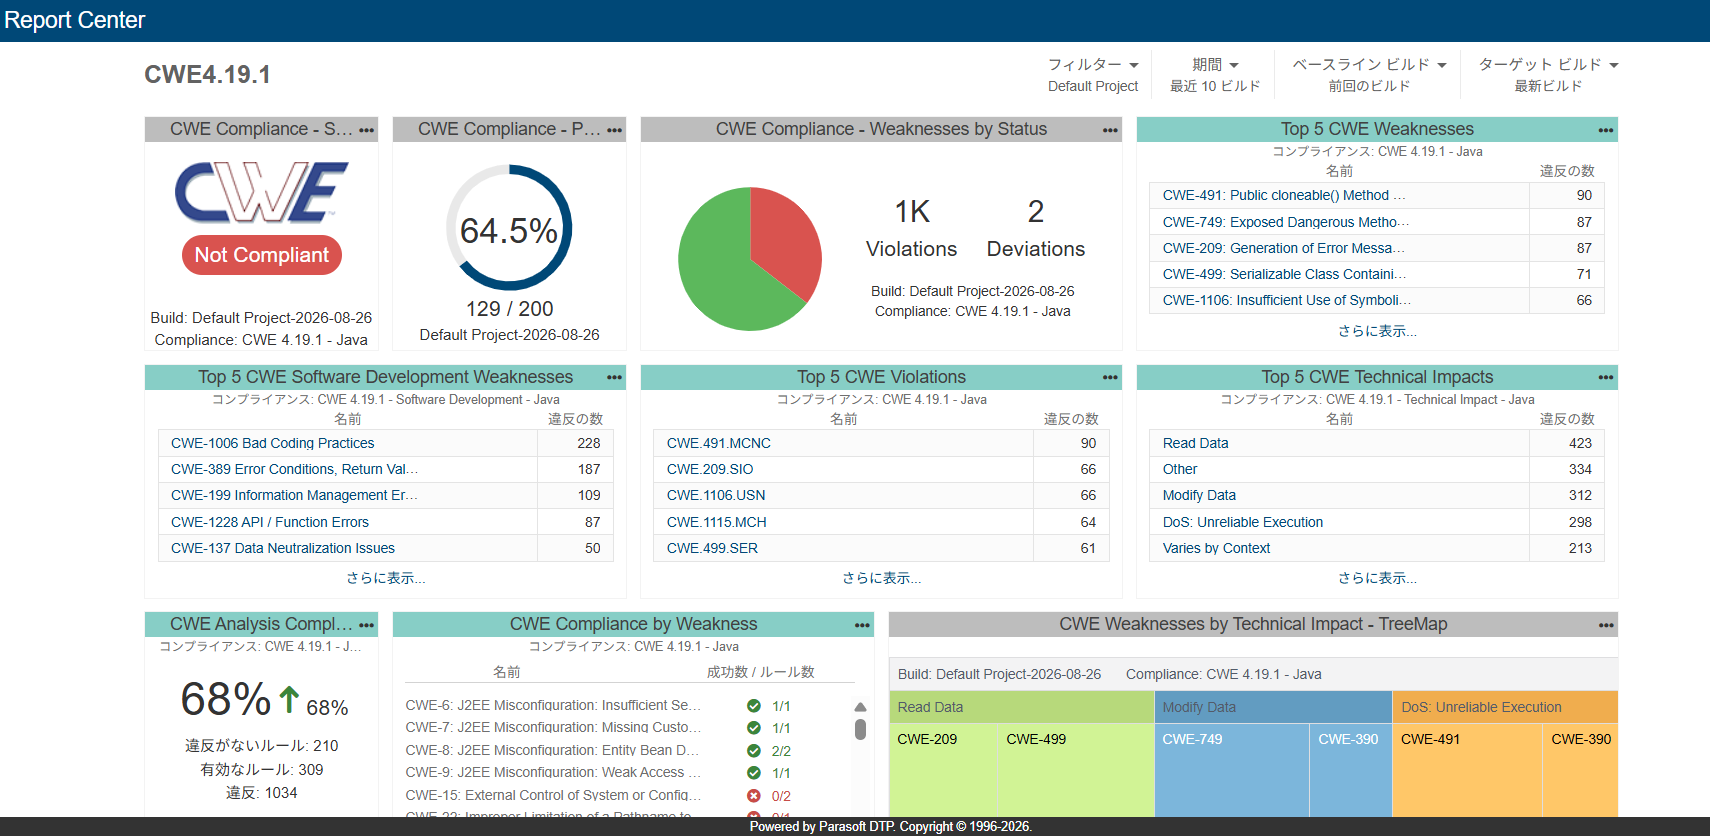Open ellipsis menu on Weaknesses by Status widget
Screen dimensions: 1710x836
pos(1110,130)
